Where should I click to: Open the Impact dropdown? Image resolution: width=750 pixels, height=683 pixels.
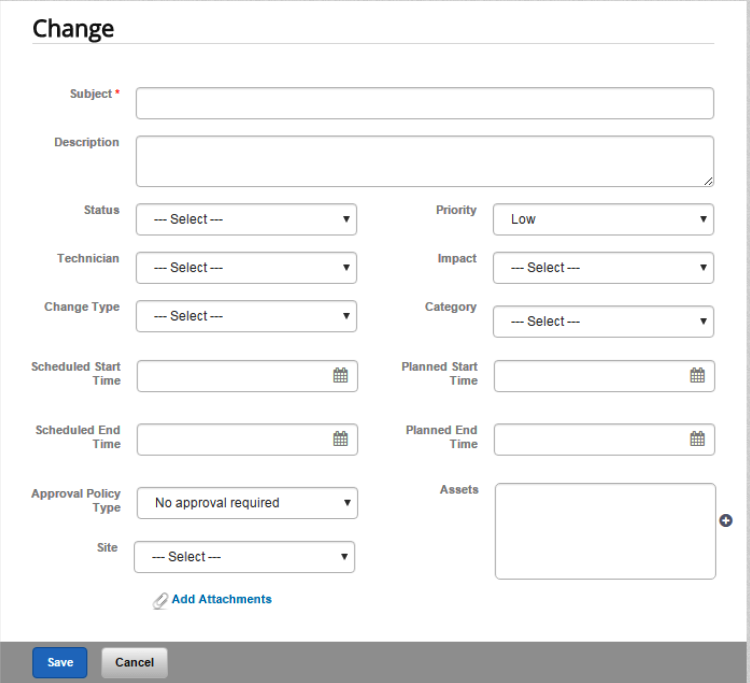603,268
